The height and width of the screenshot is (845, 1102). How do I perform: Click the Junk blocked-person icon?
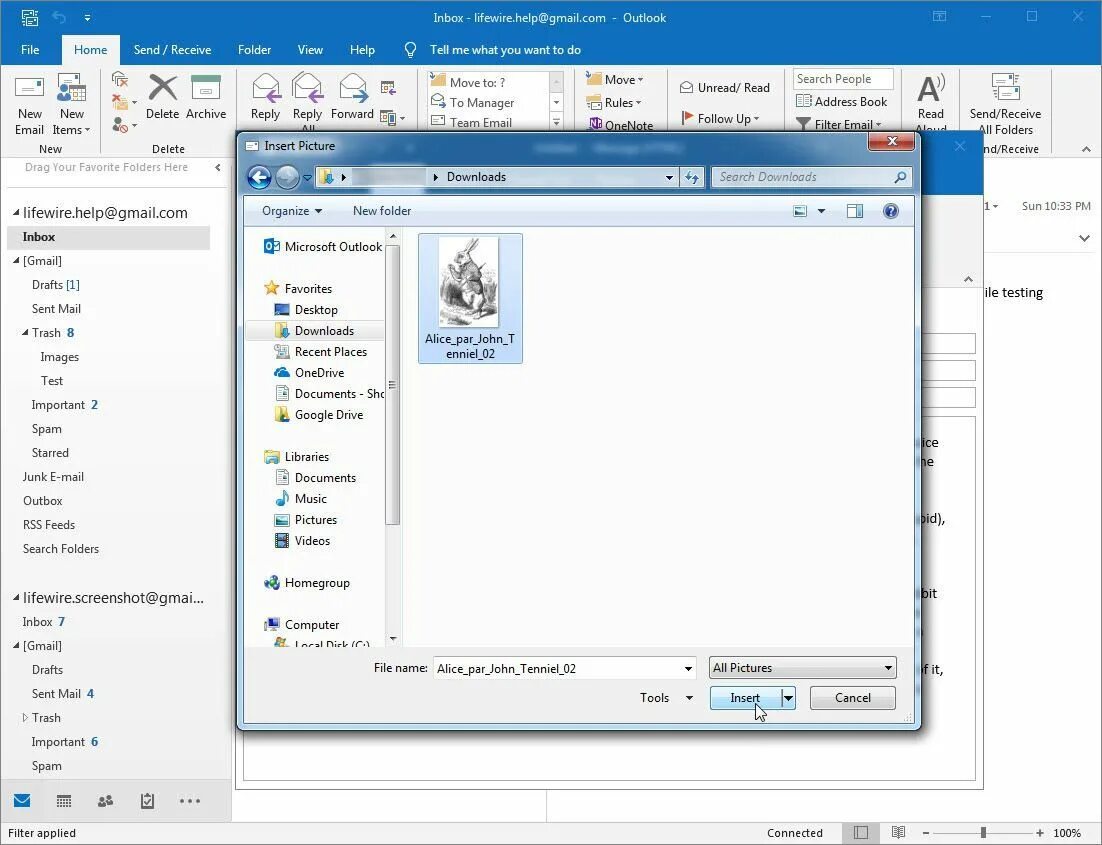pyautogui.click(x=120, y=125)
